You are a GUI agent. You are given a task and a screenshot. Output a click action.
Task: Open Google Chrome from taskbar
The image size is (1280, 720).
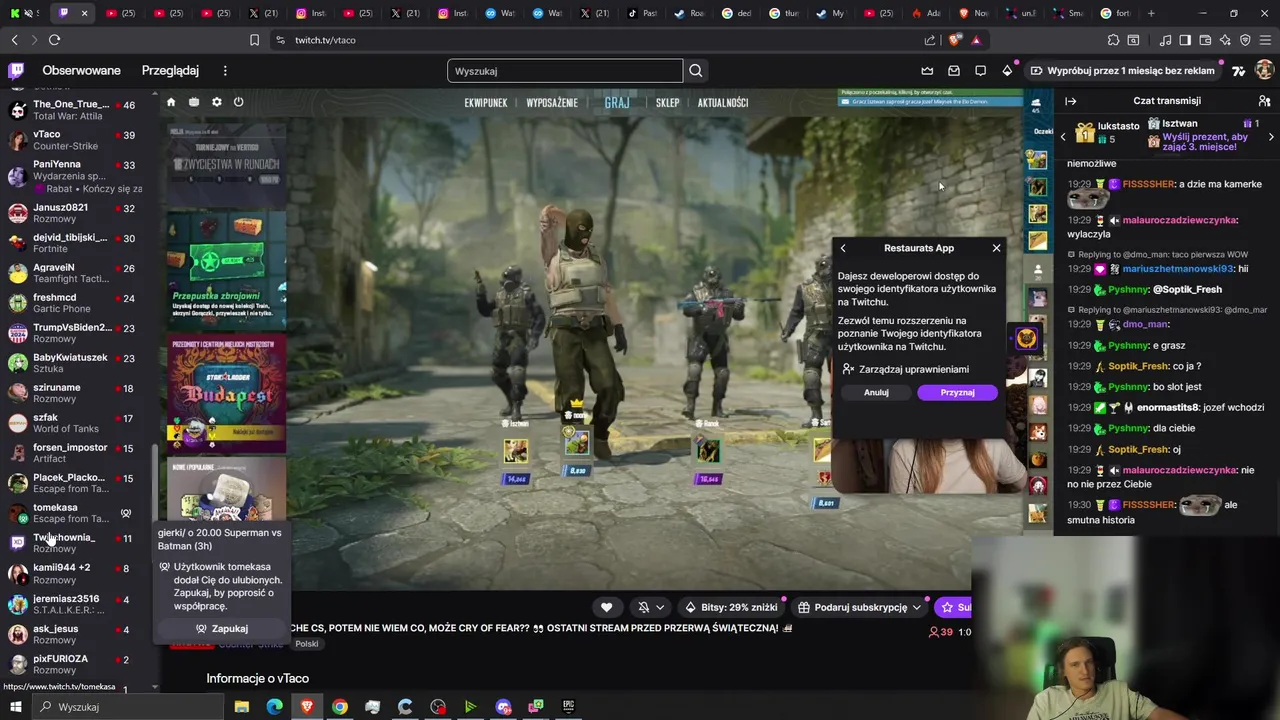[x=340, y=707]
